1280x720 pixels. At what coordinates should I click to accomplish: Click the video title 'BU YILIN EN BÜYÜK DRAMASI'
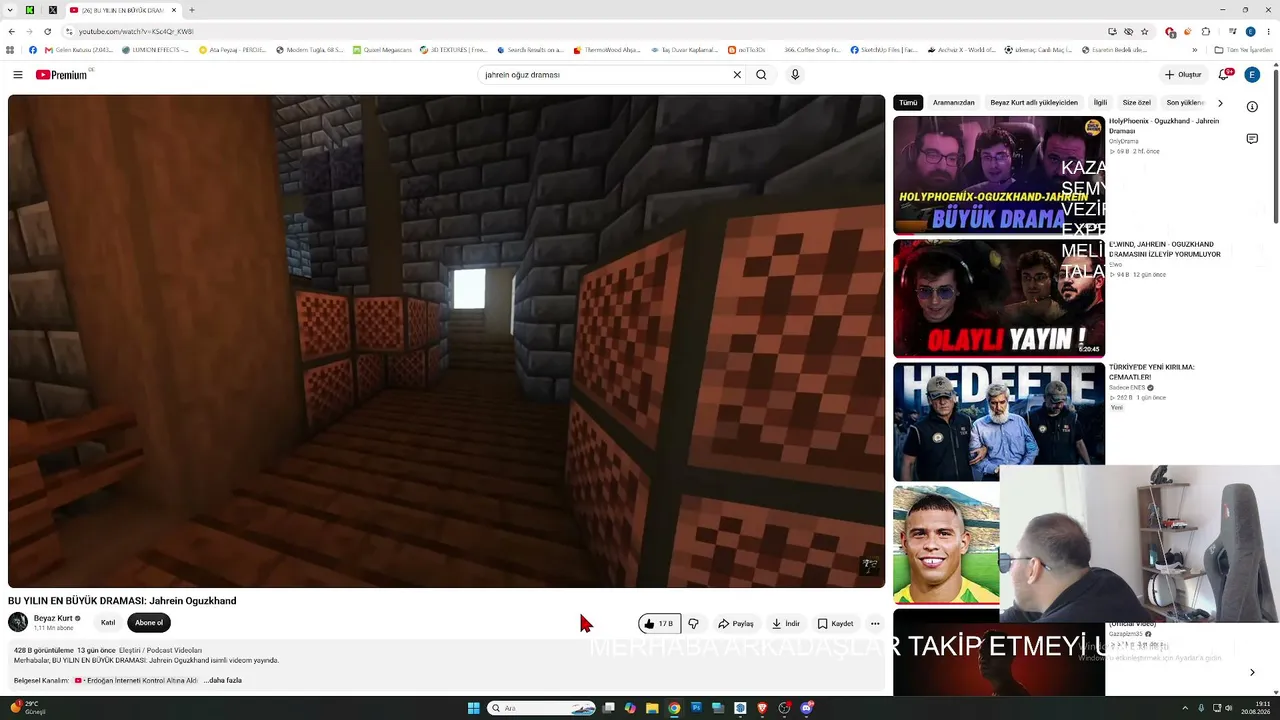[122, 601]
